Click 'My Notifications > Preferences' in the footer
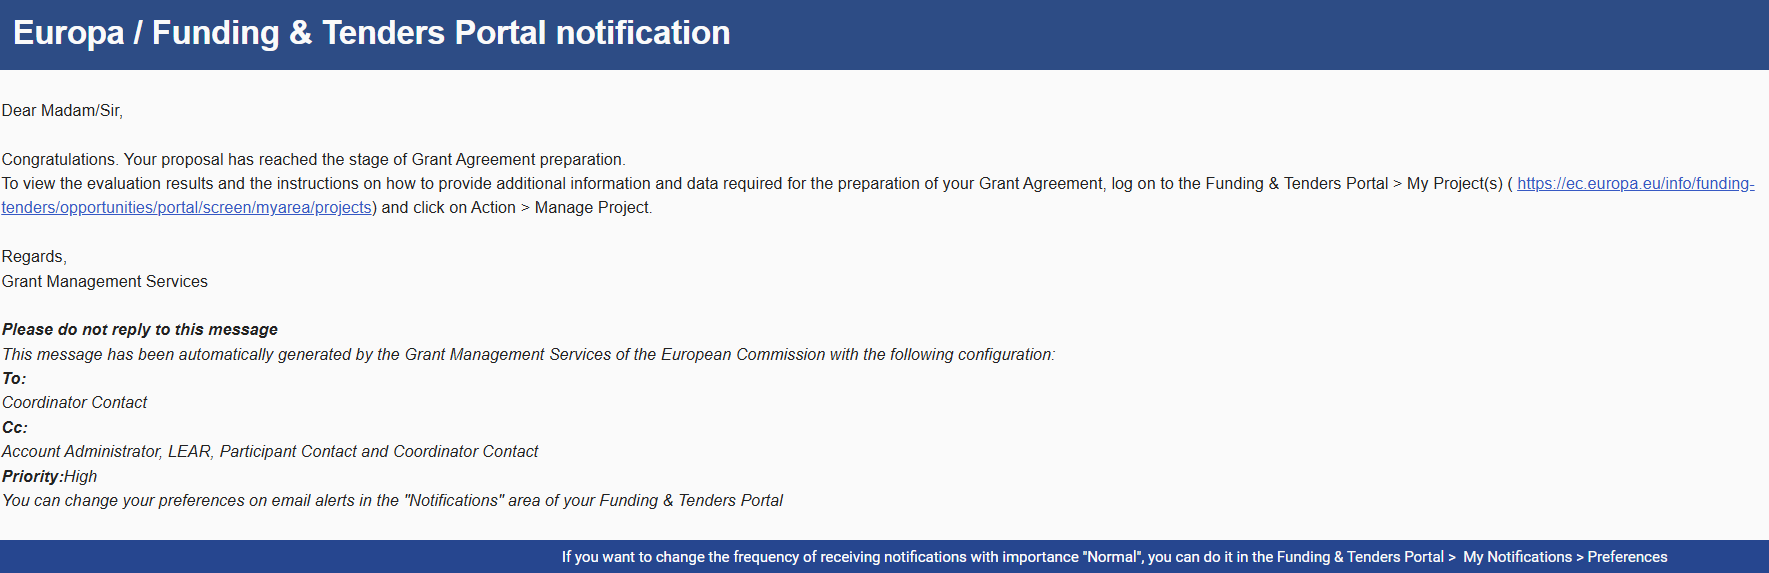Image resolution: width=1769 pixels, height=573 pixels. pos(1565,557)
